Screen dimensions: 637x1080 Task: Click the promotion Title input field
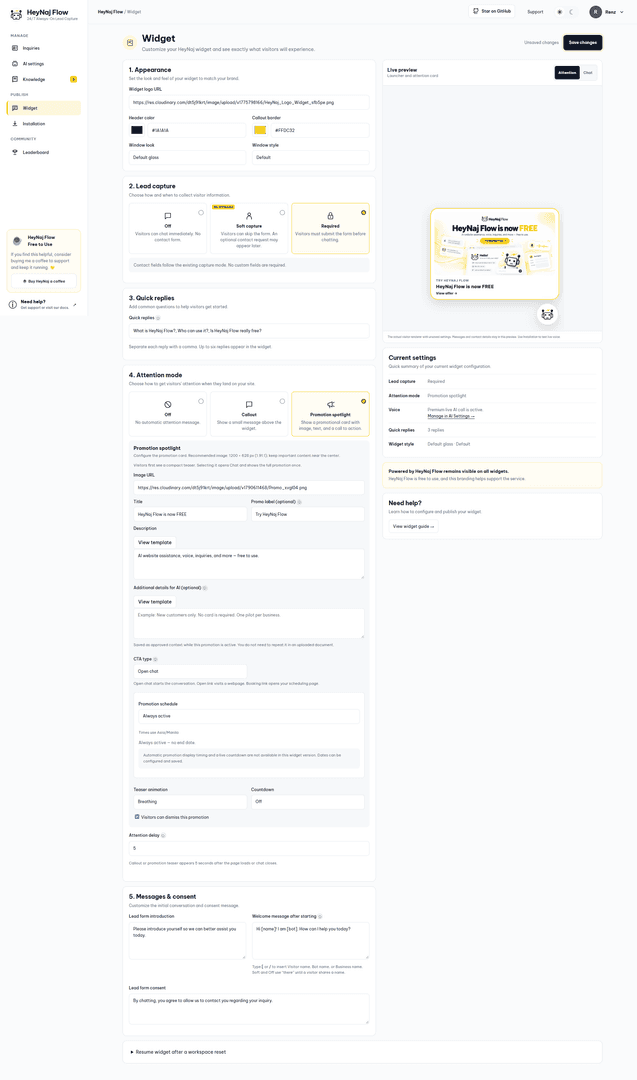pyautogui.click(x=190, y=515)
